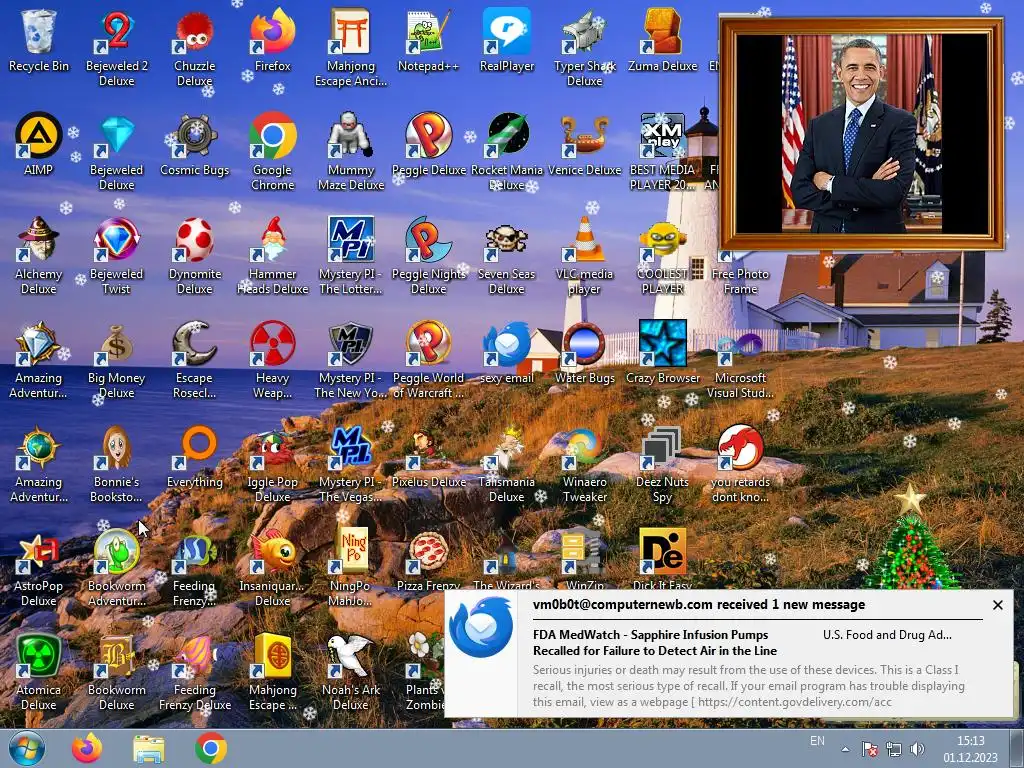This screenshot has height=768, width=1024.
Task: Launch Chrome from the taskbar
Action: [210, 748]
